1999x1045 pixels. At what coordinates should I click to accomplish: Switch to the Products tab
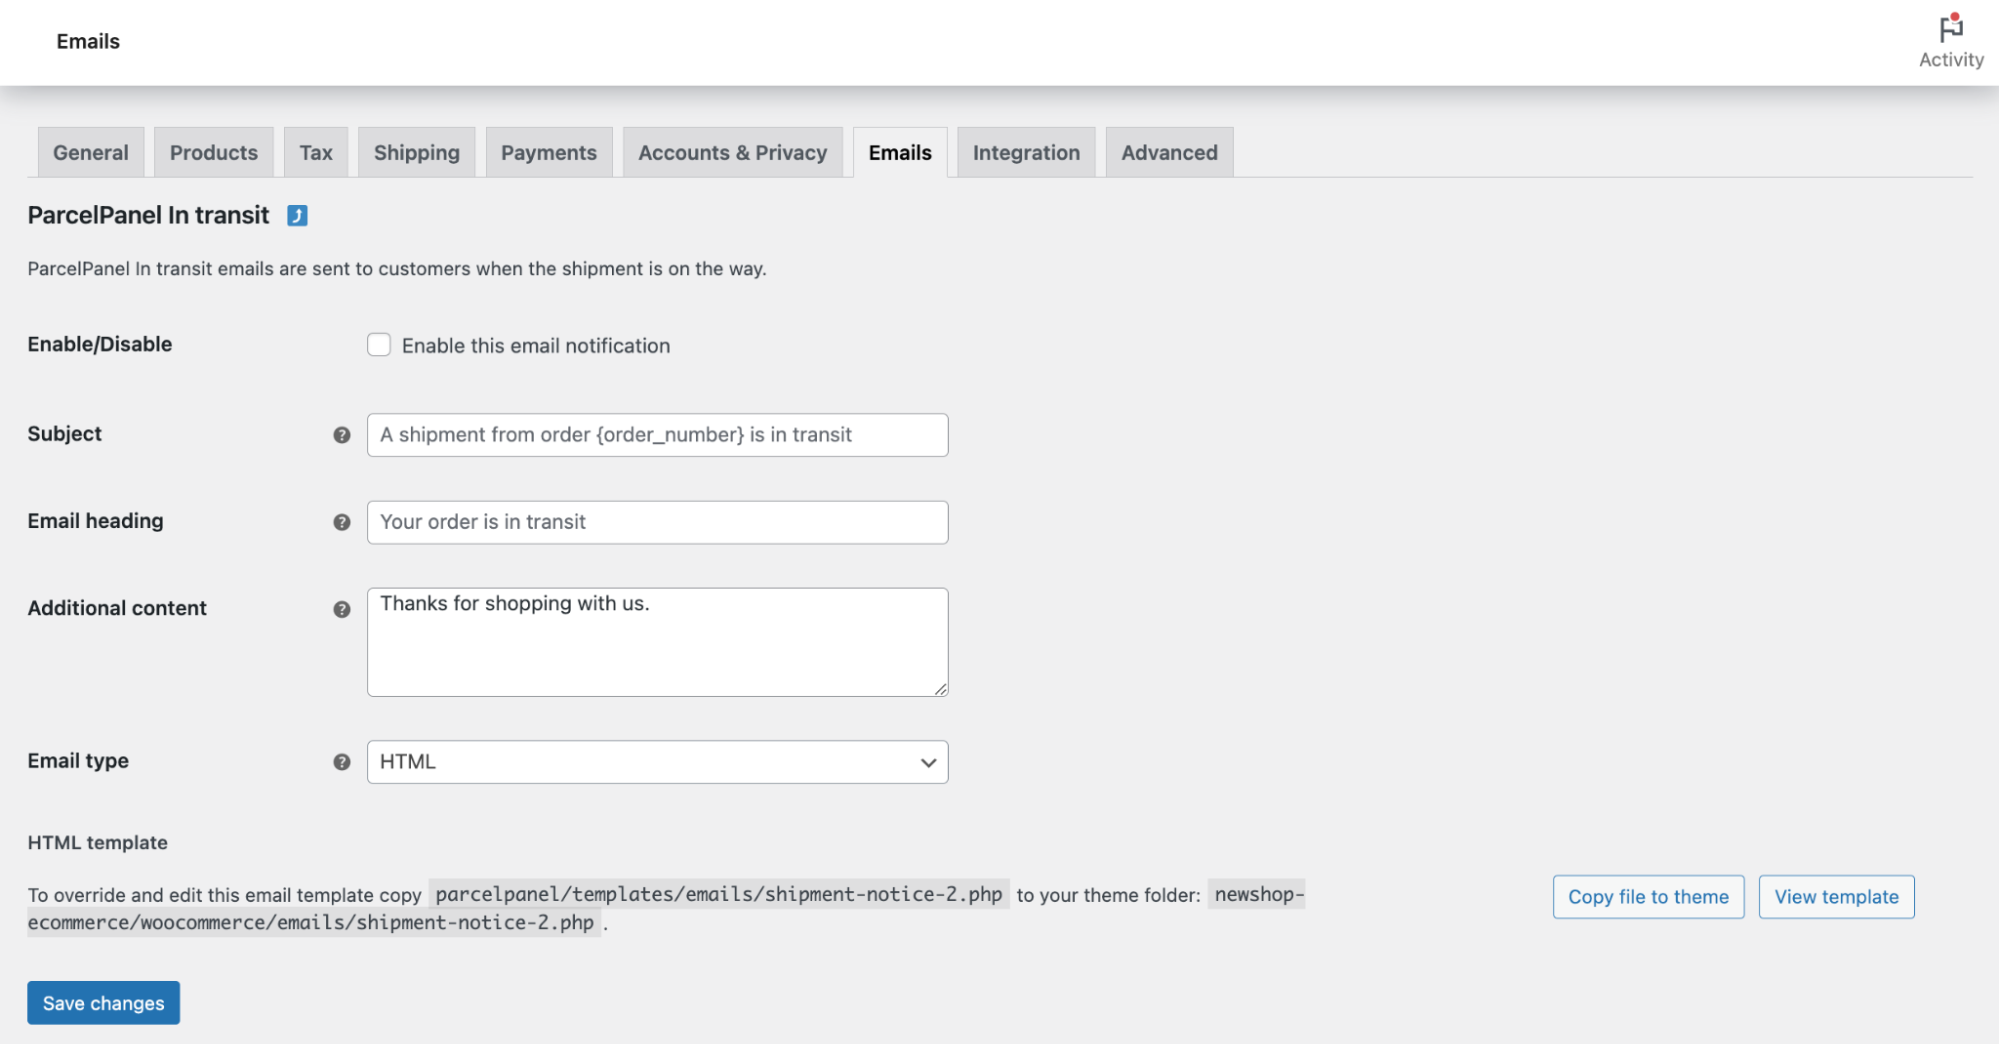click(x=214, y=153)
